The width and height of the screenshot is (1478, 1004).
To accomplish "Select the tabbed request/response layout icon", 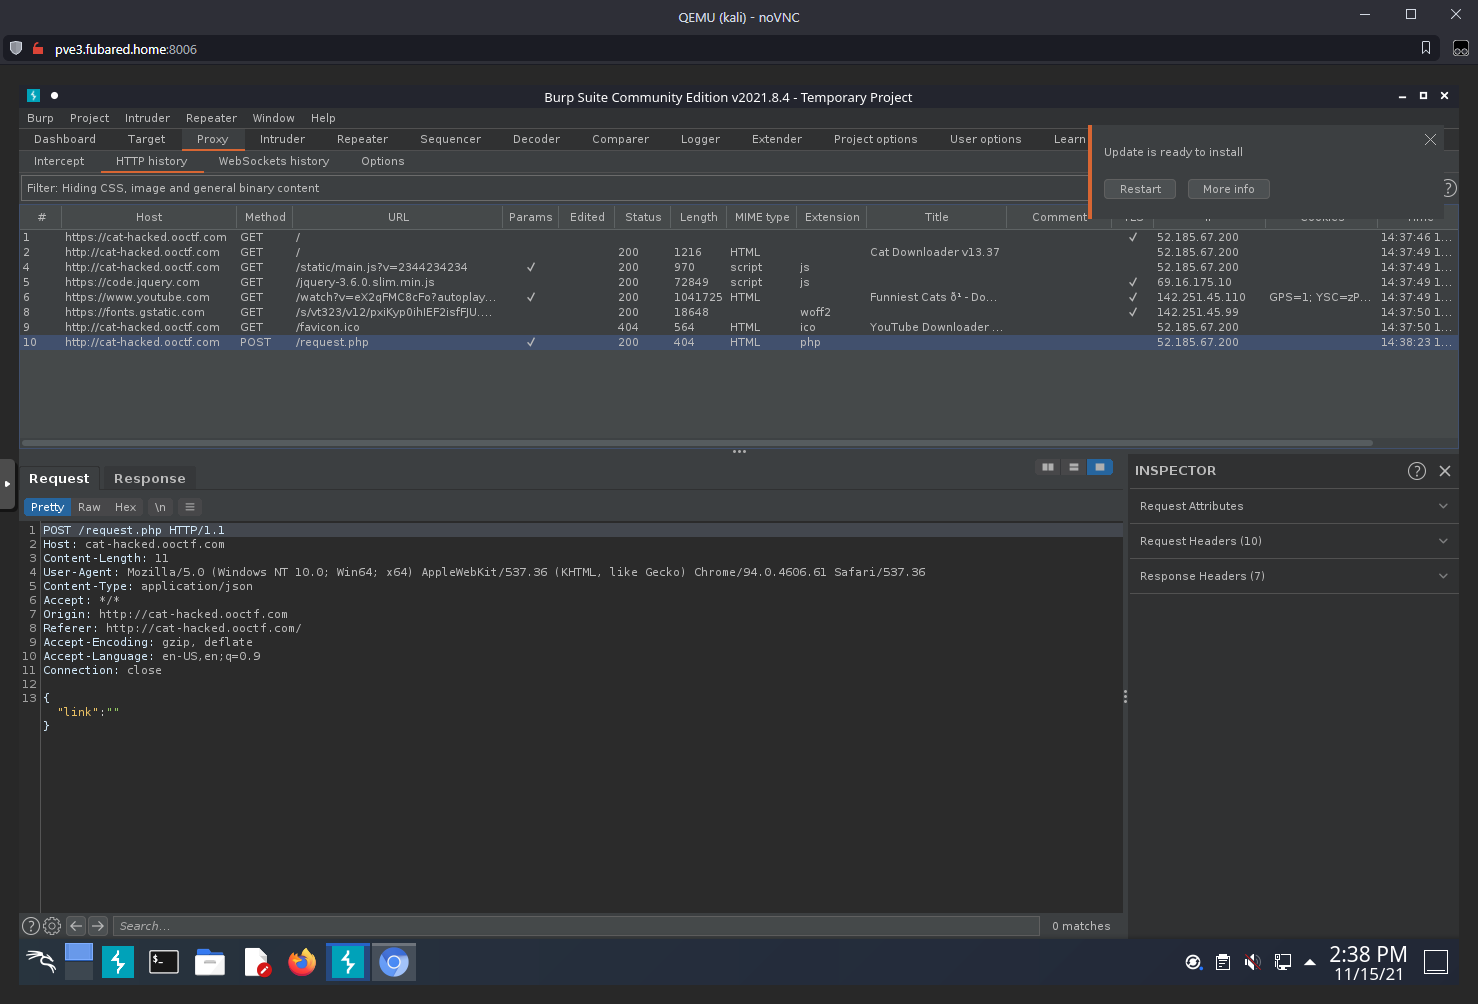I will [x=1099, y=467].
